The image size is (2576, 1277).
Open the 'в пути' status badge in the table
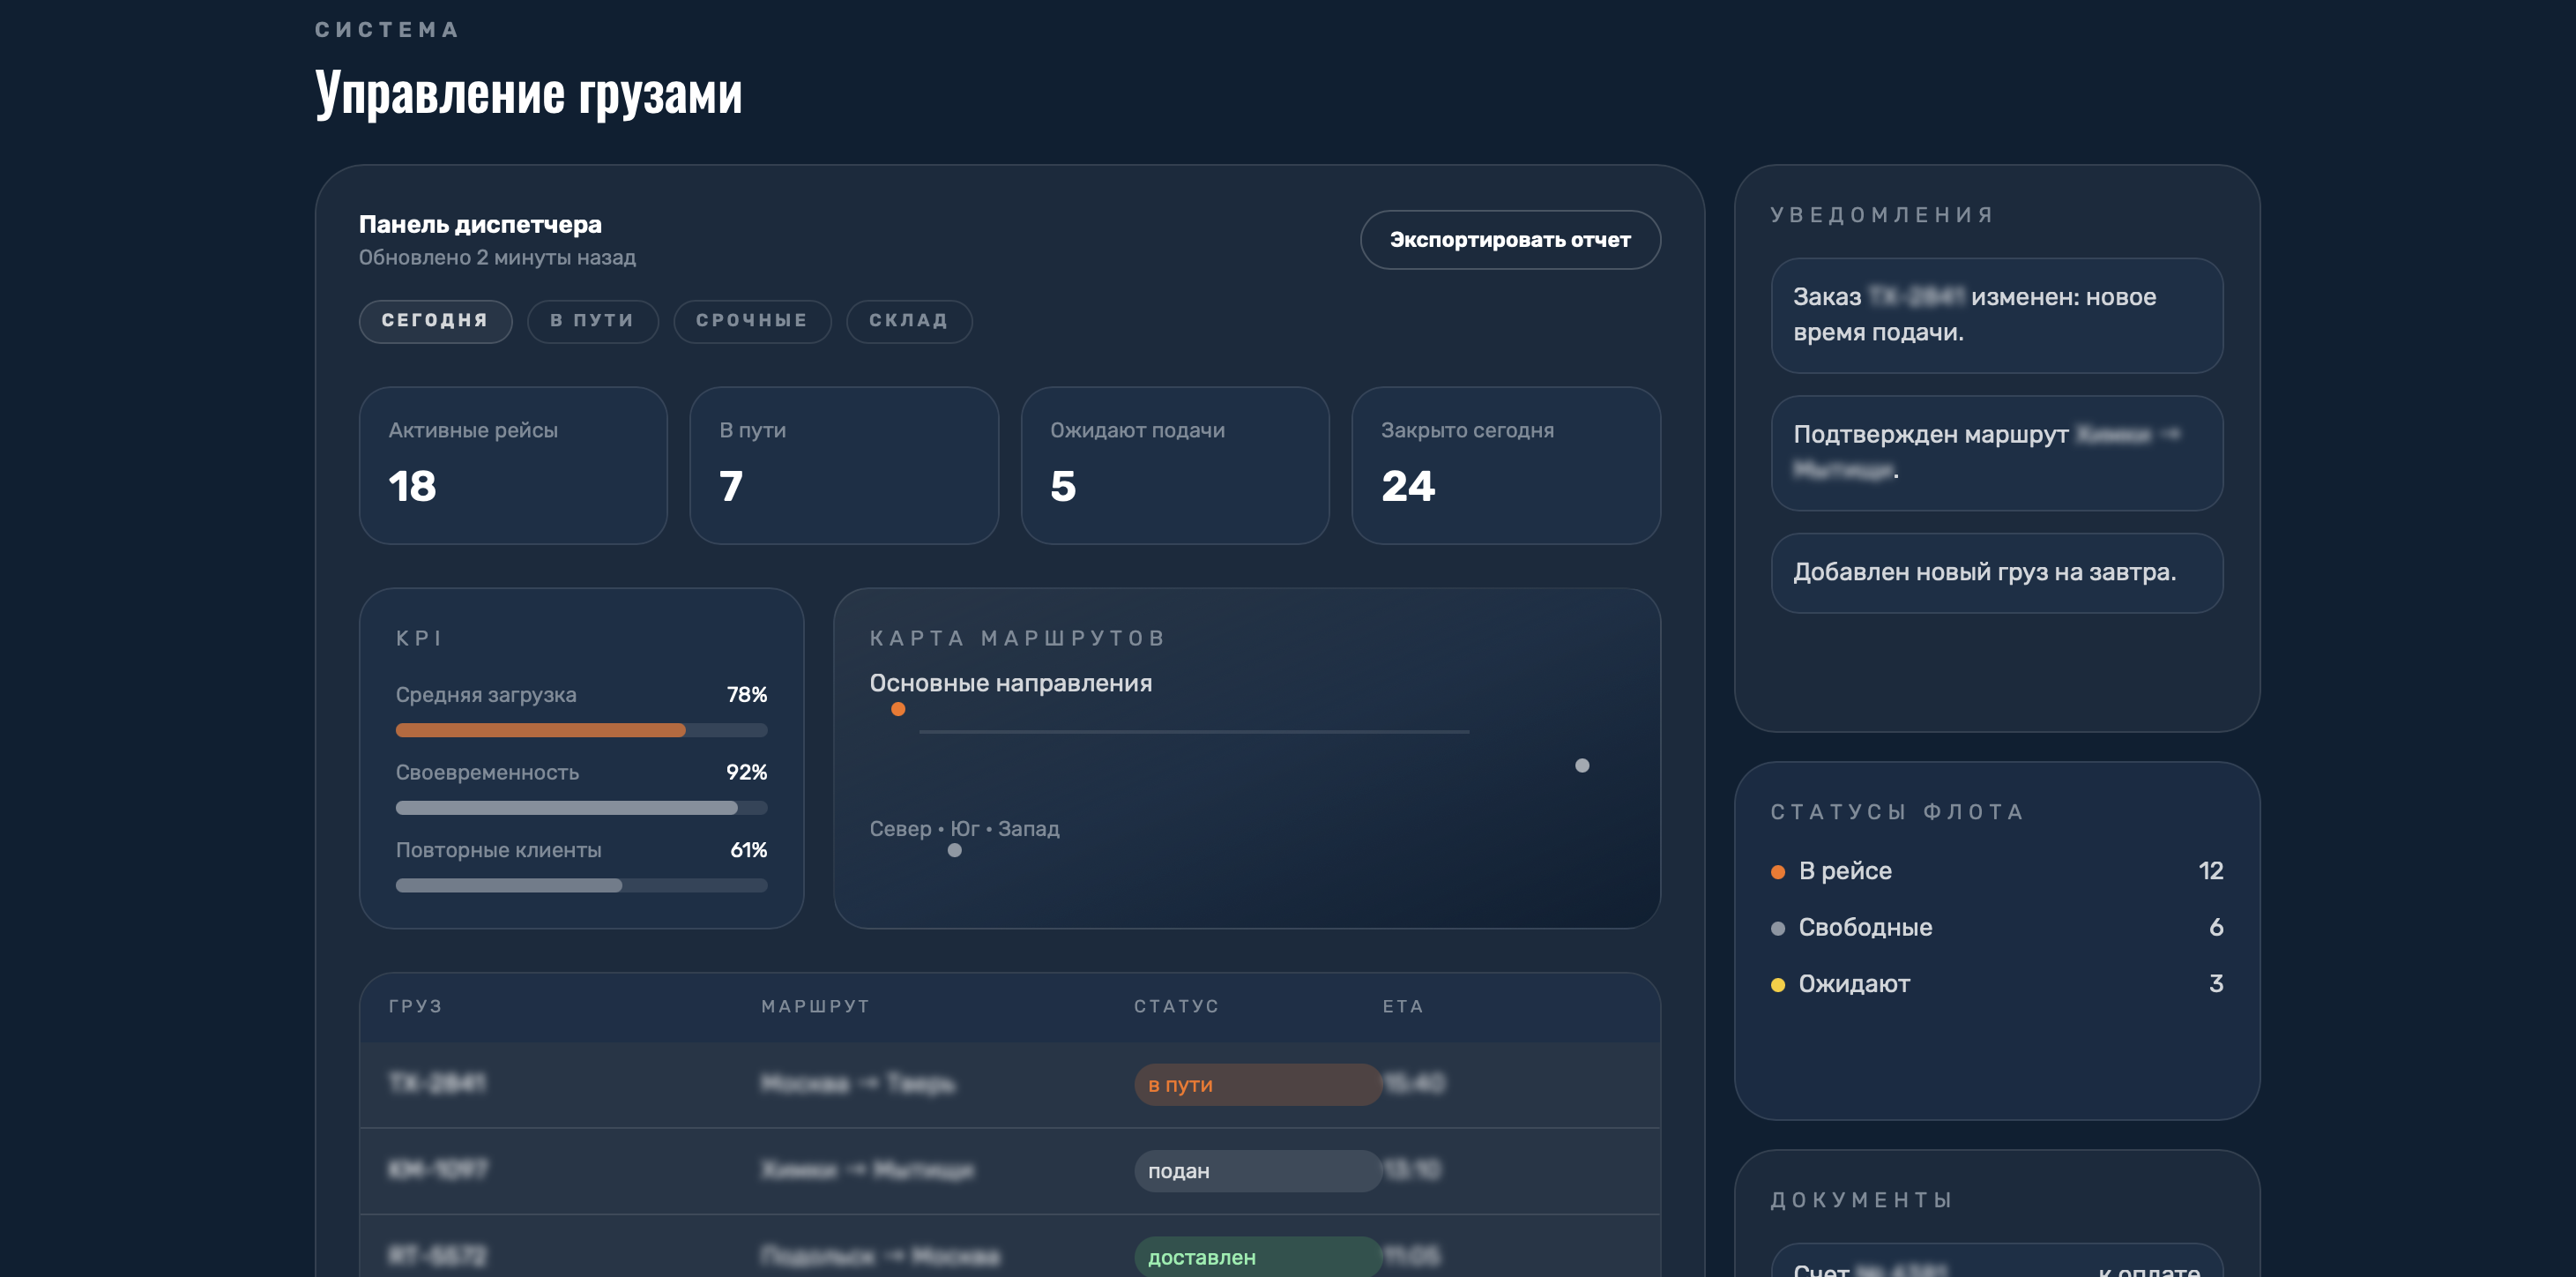1258,1085
